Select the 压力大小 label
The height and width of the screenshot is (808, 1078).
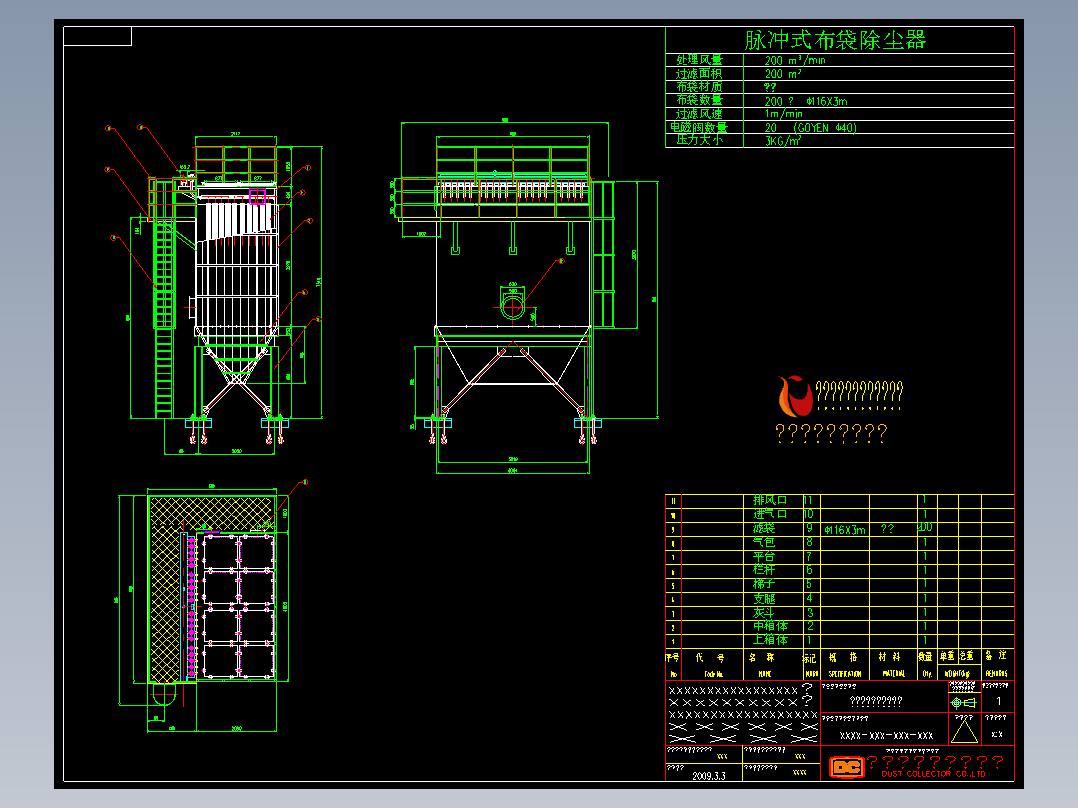point(699,140)
